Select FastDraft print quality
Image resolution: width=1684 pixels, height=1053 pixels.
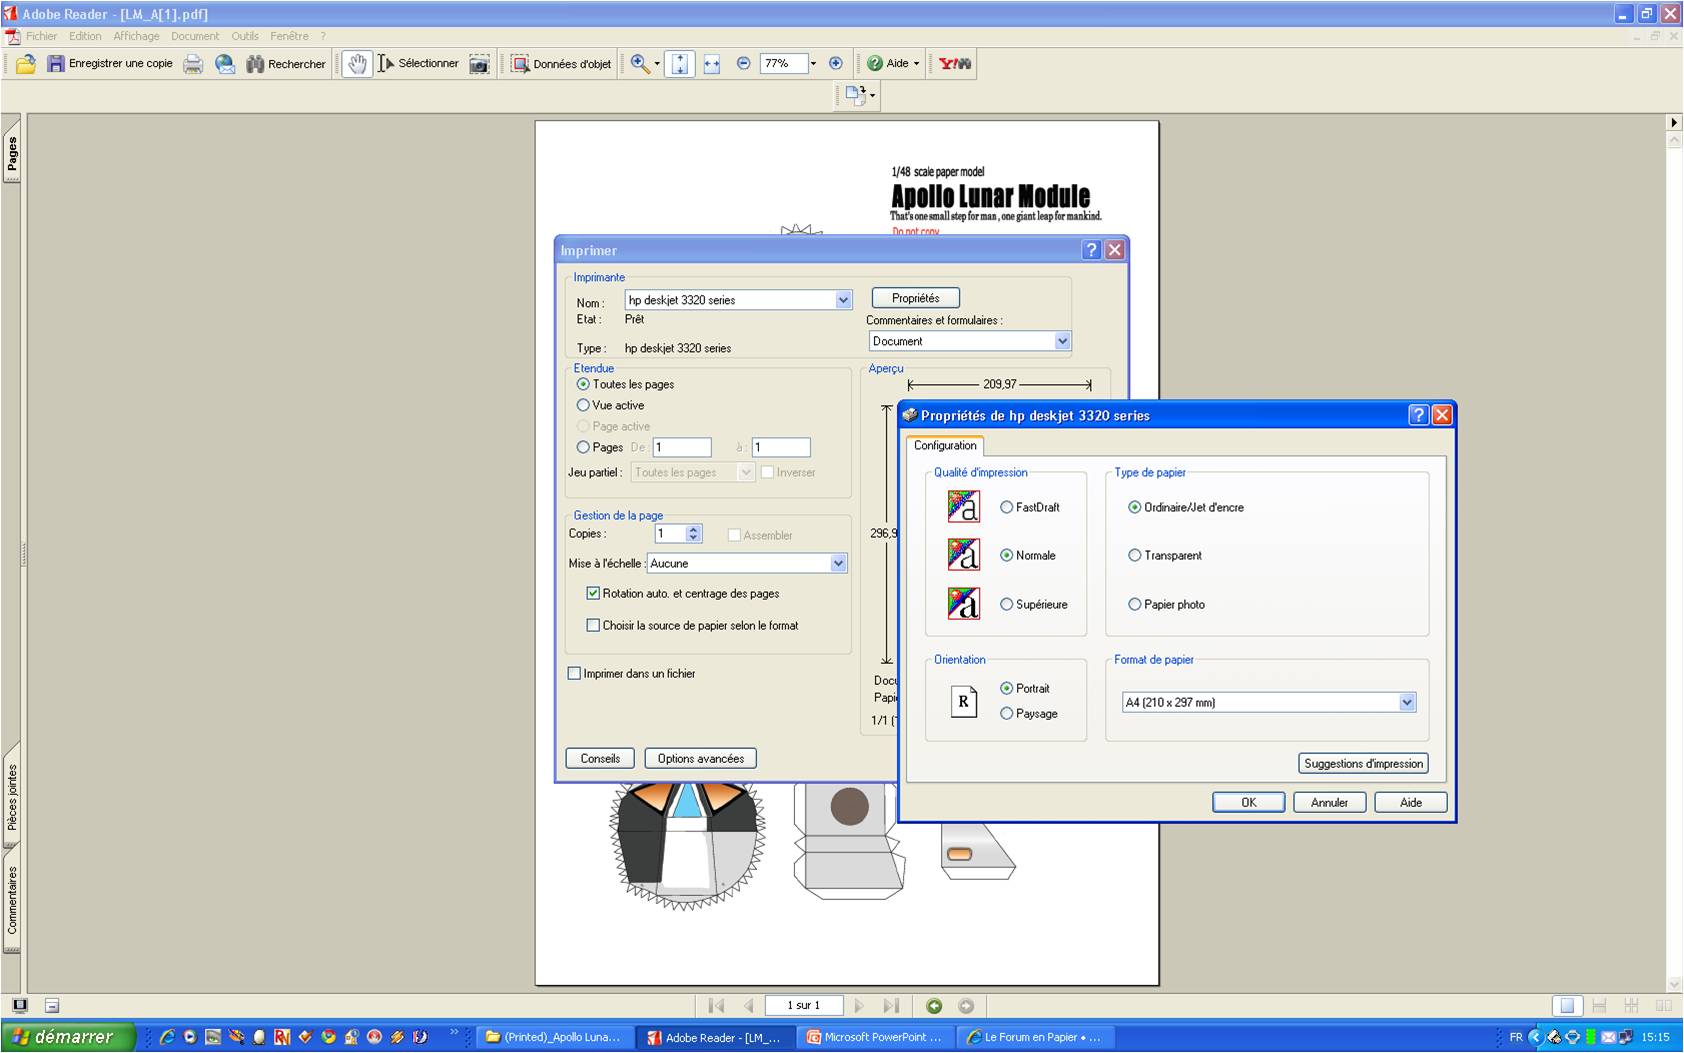coord(1007,507)
